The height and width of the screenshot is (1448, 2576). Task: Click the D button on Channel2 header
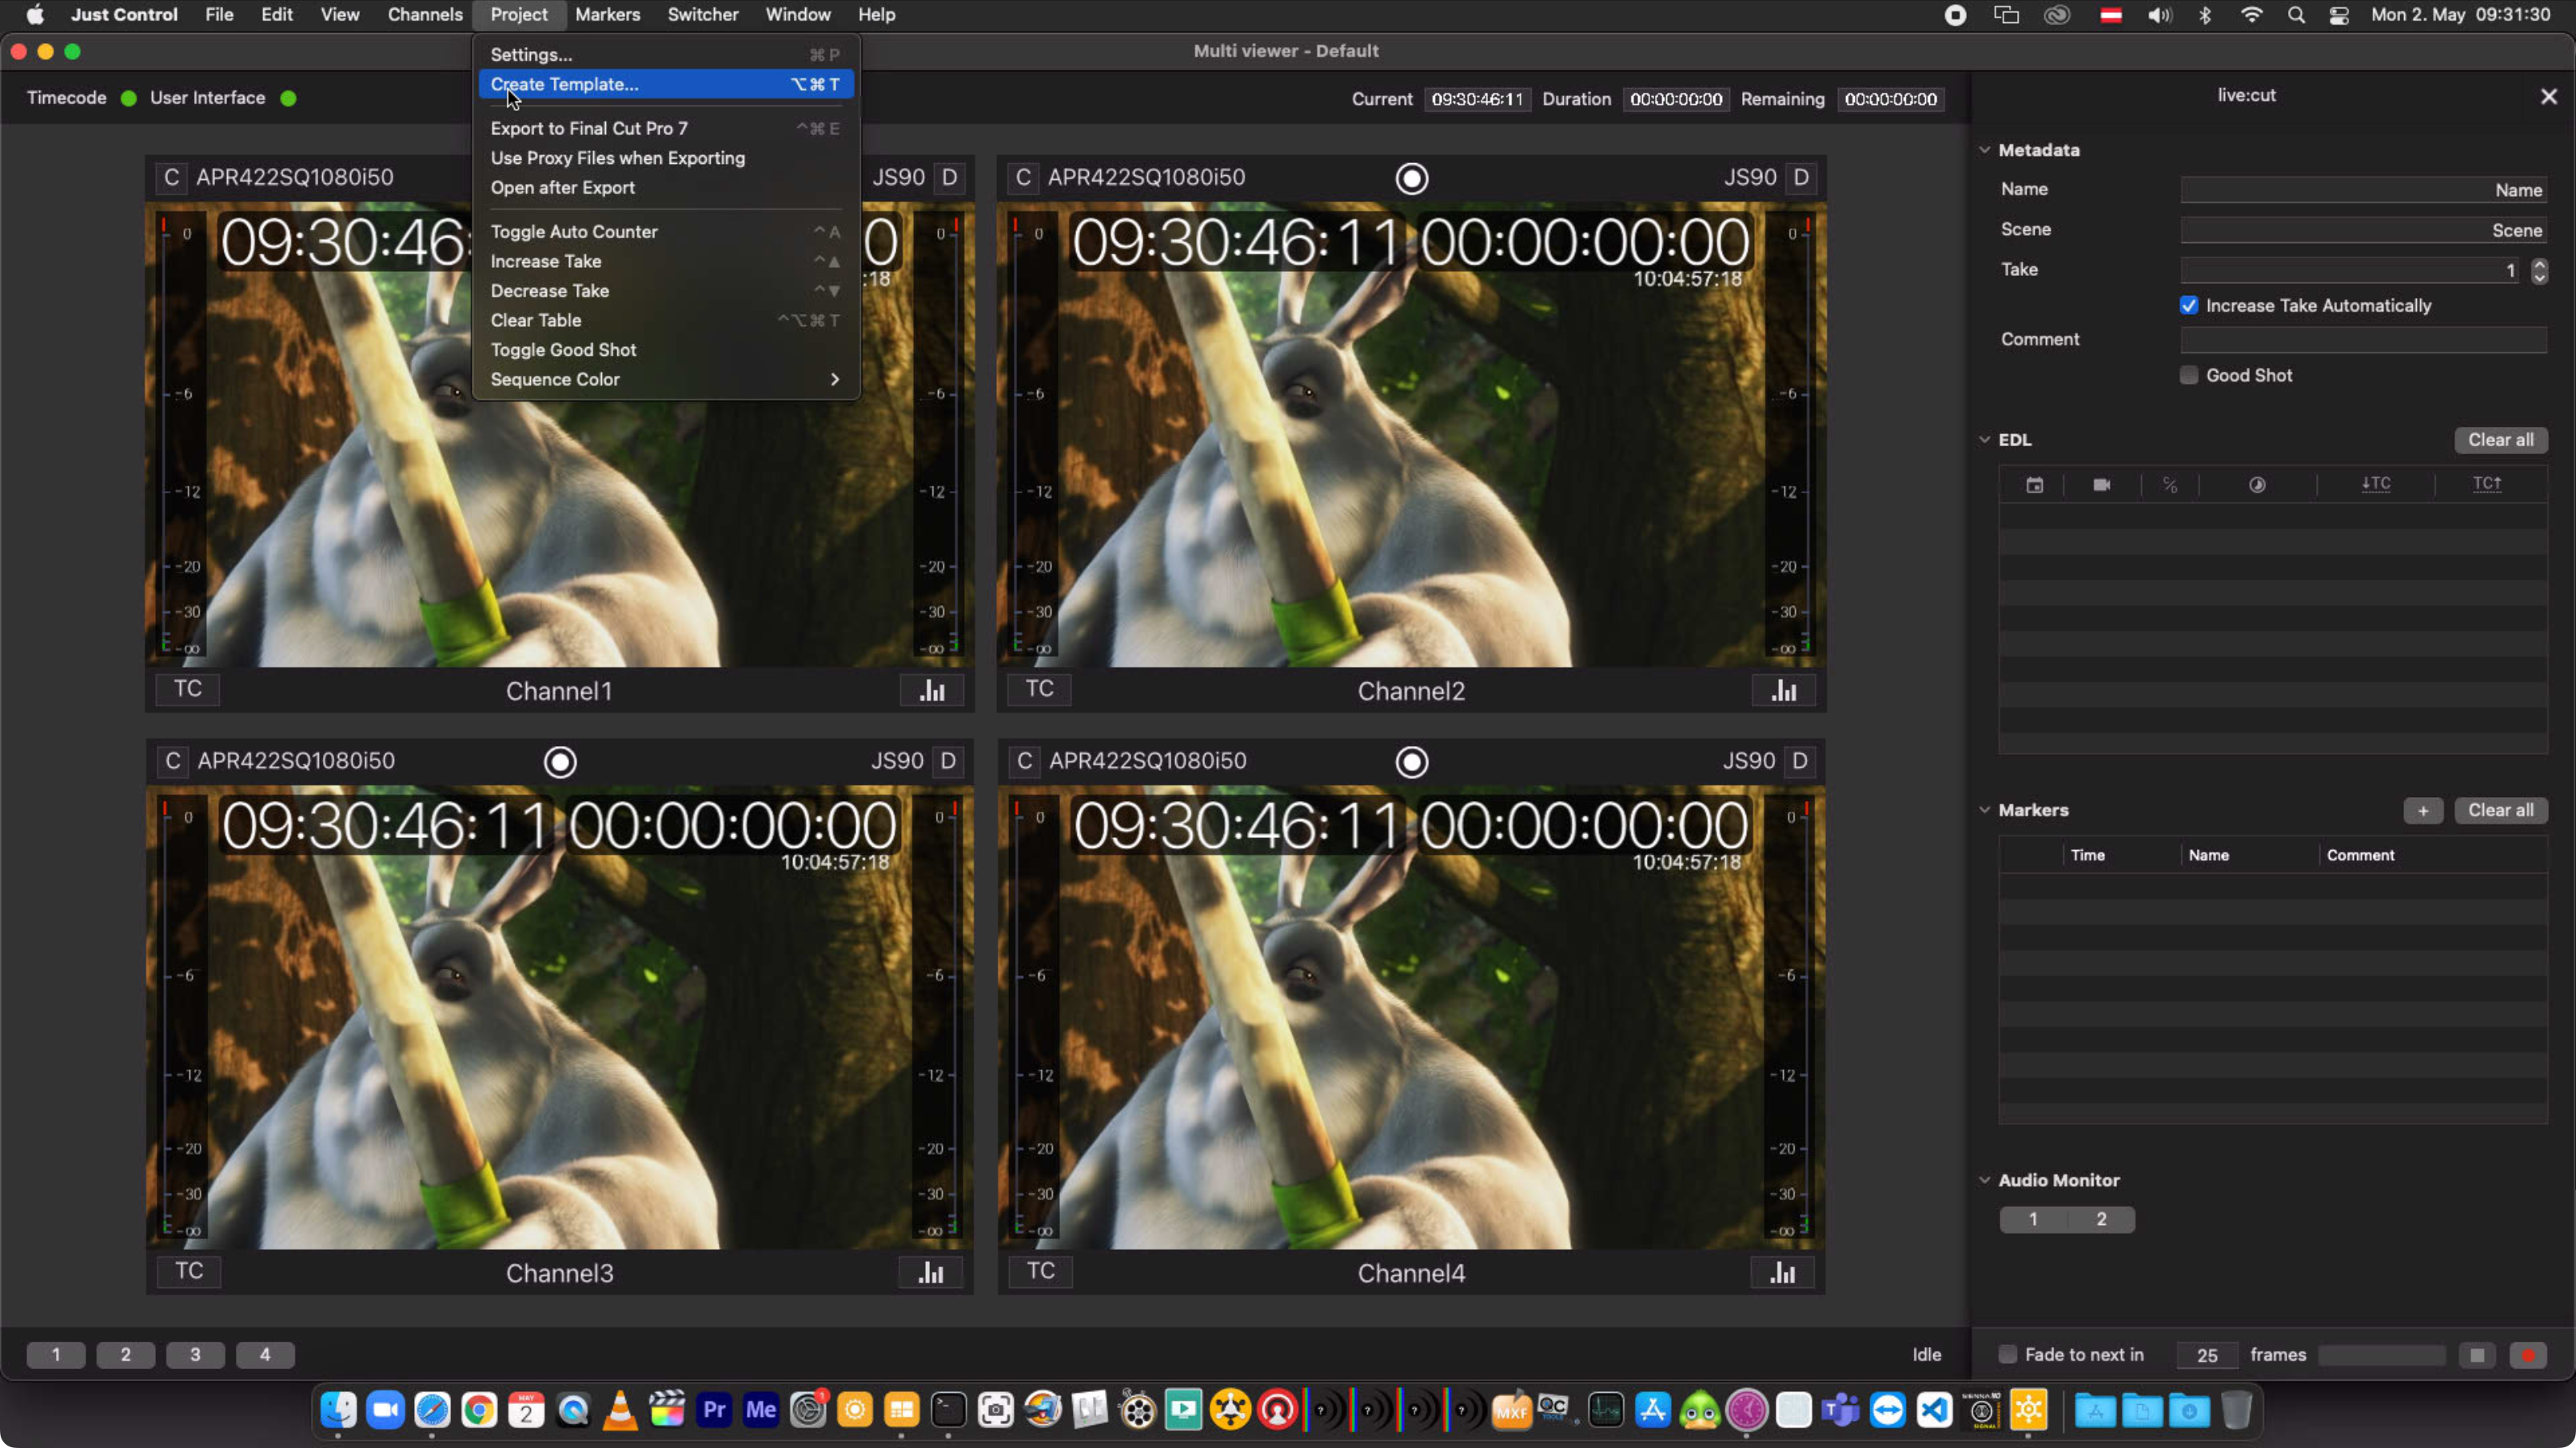(1801, 178)
